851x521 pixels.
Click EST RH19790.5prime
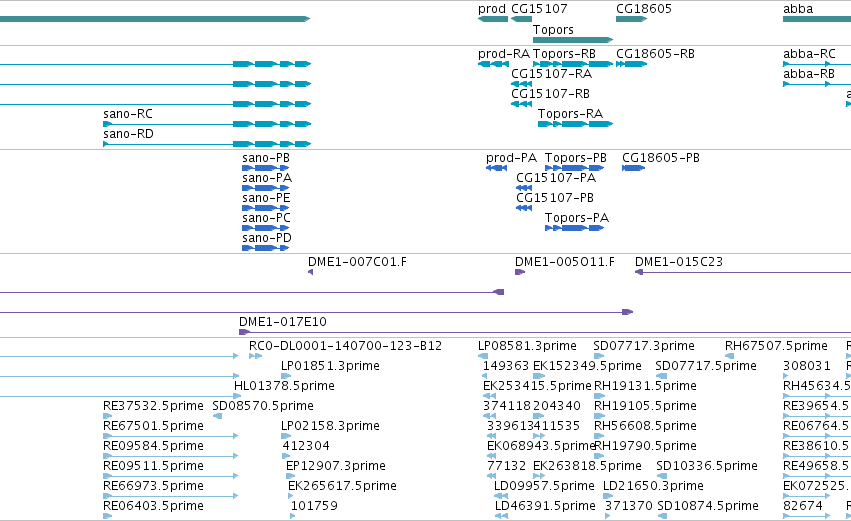tap(600, 456)
